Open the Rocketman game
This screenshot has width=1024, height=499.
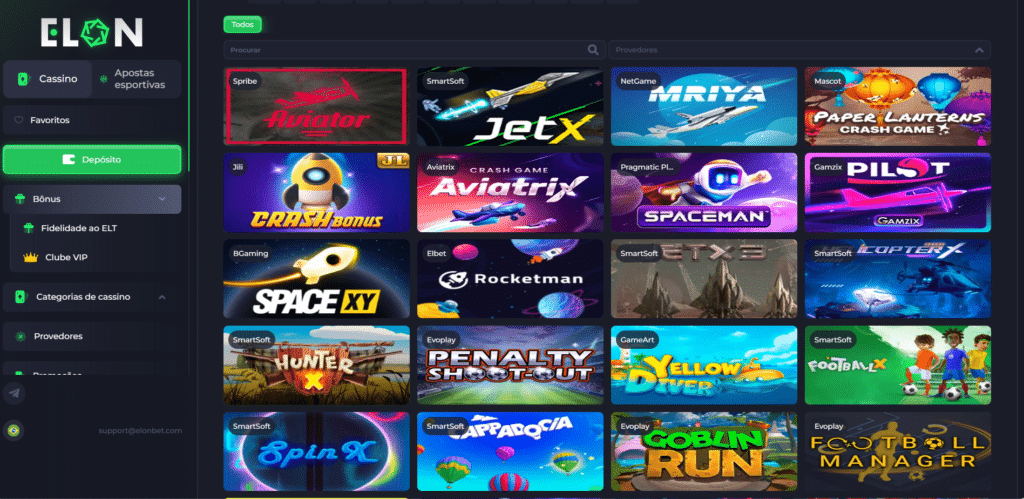(510, 279)
